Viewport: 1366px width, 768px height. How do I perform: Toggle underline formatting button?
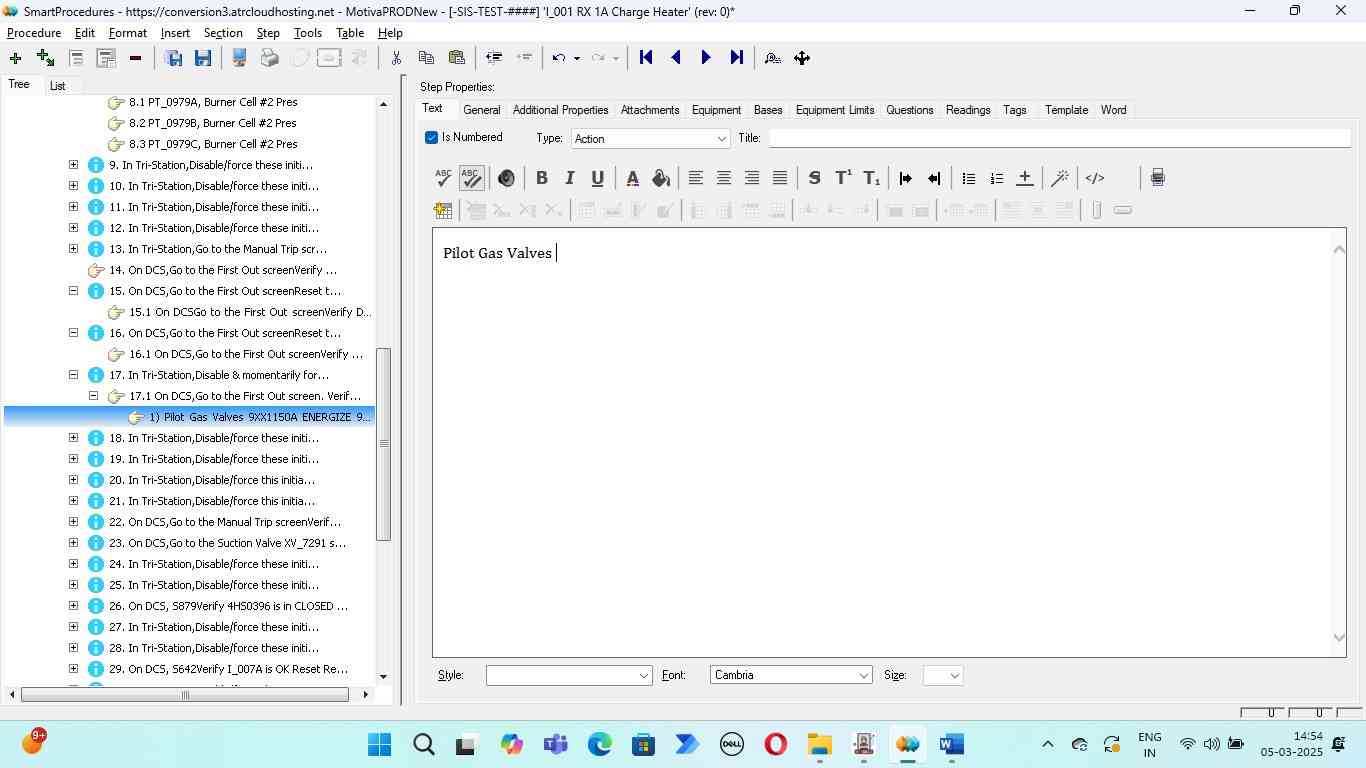(x=597, y=178)
